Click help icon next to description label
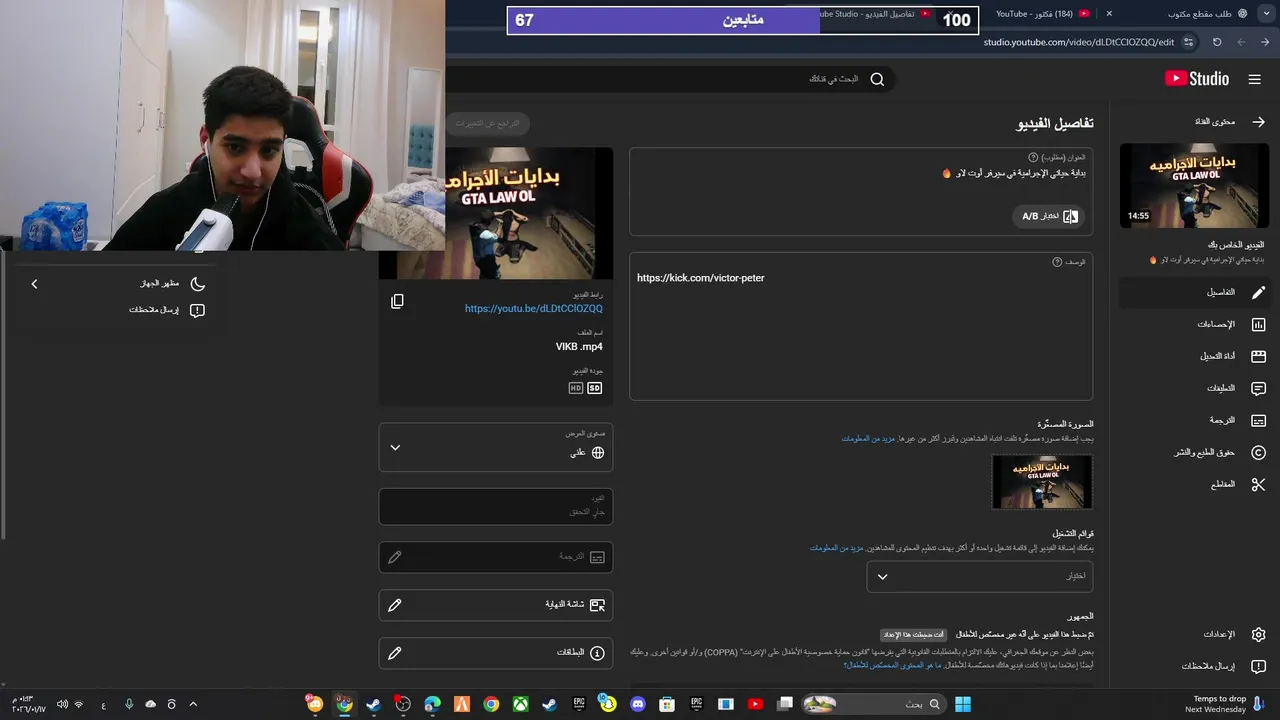This screenshot has width=1280, height=720. click(x=1057, y=262)
